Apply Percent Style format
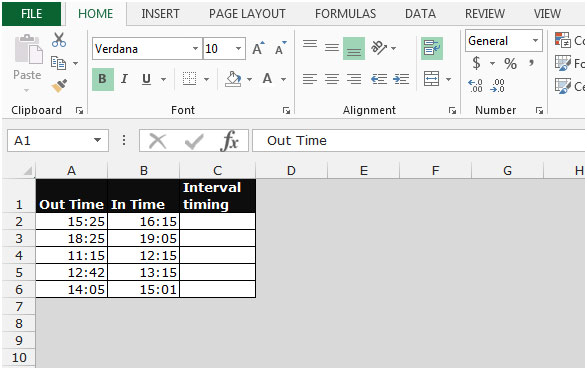This screenshot has width=587, height=370. [510, 63]
